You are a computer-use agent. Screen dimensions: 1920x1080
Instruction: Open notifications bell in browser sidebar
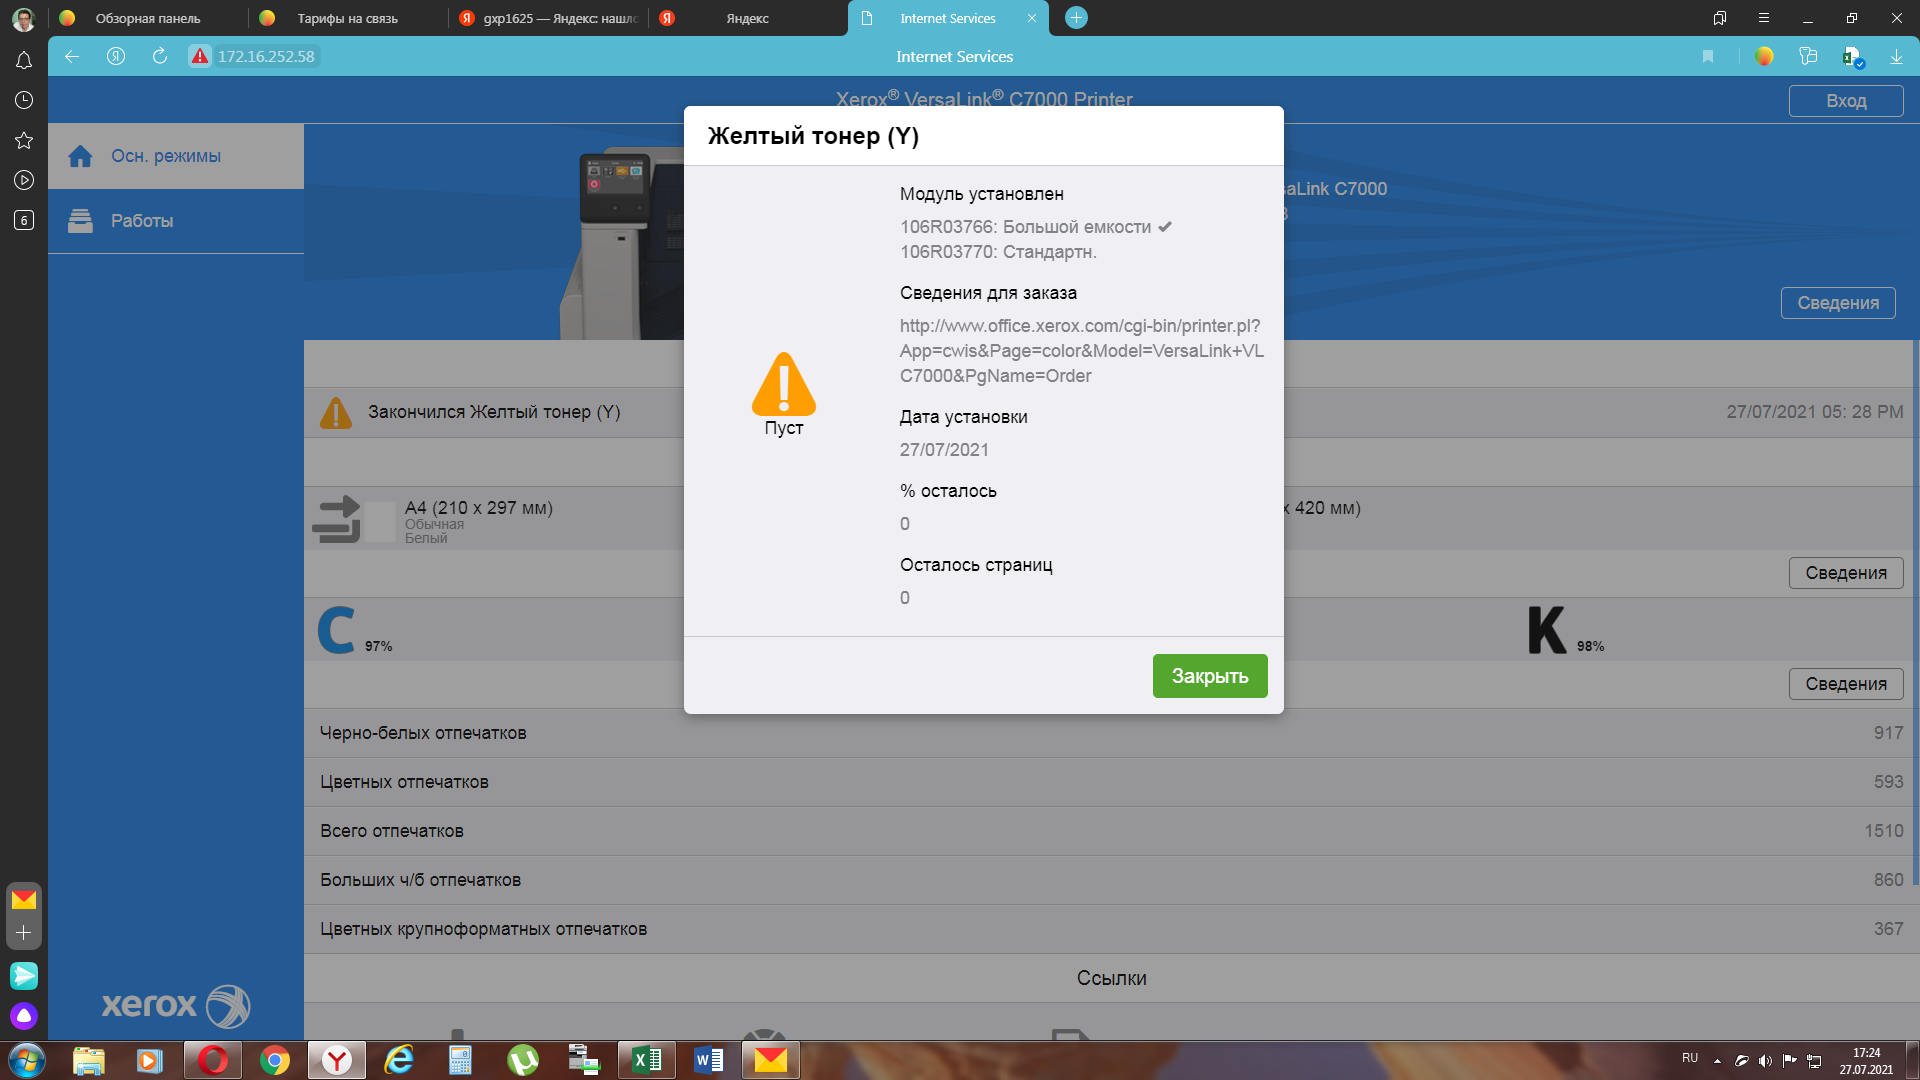(x=24, y=60)
